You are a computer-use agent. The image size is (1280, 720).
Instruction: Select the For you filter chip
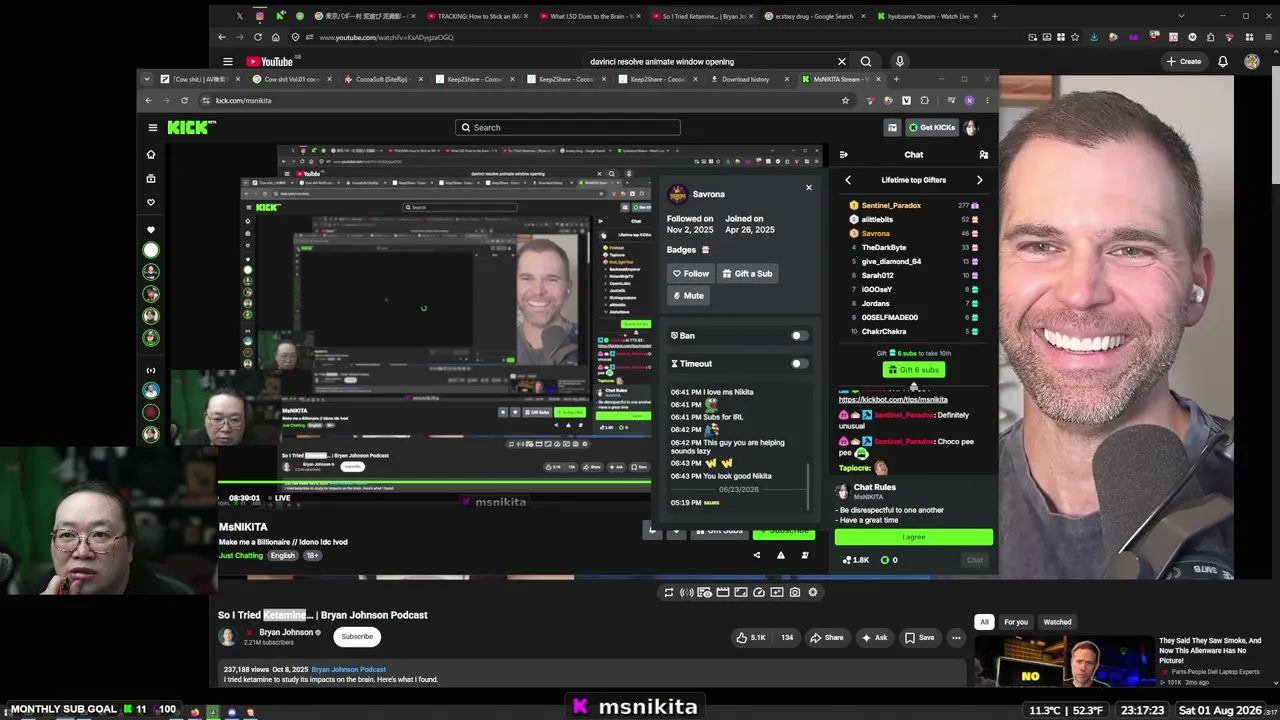click(1016, 622)
